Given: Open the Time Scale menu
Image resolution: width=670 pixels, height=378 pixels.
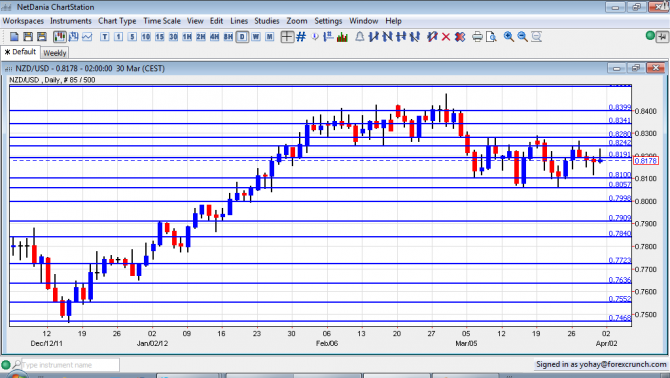Looking at the screenshot, I should [162, 21].
